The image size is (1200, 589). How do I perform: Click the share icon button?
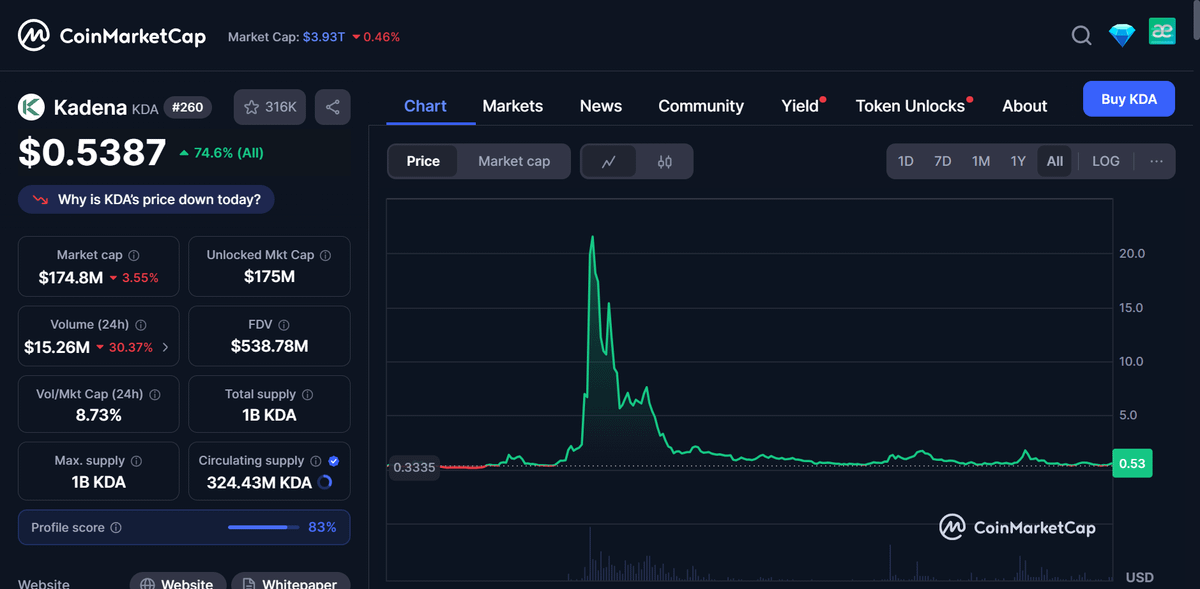tap(333, 107)
